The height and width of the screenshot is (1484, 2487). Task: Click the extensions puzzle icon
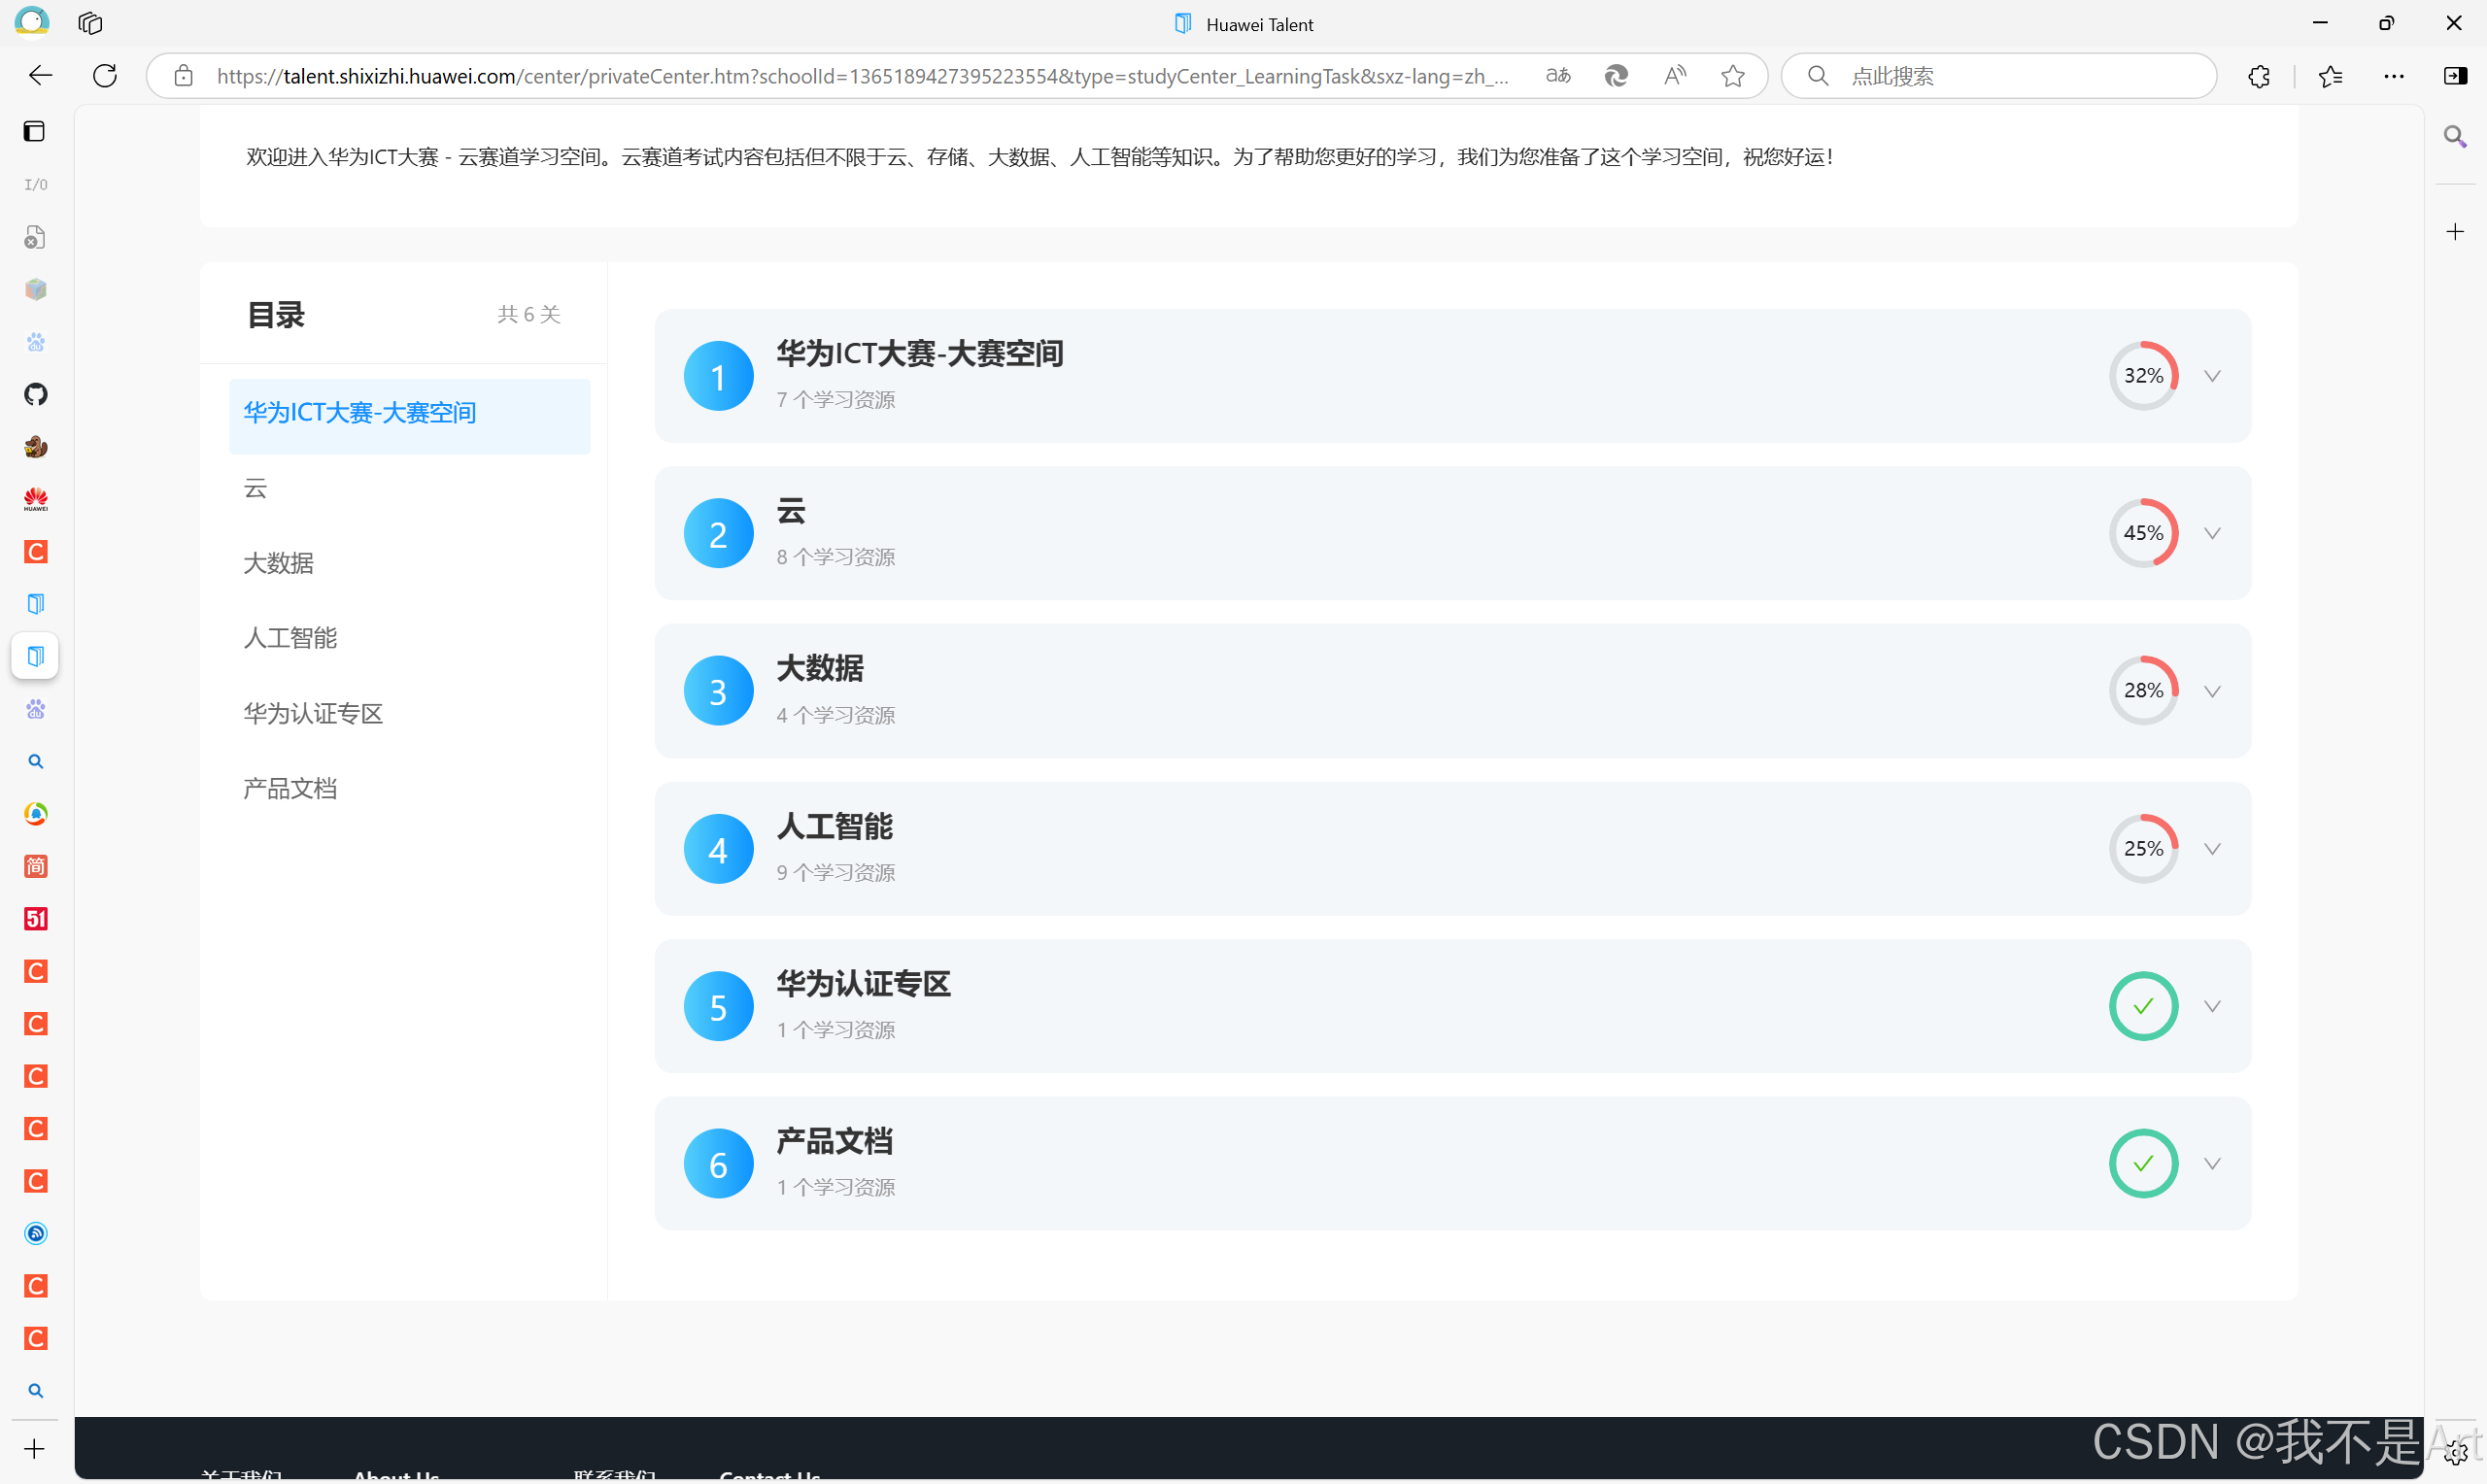(2258, 76)
